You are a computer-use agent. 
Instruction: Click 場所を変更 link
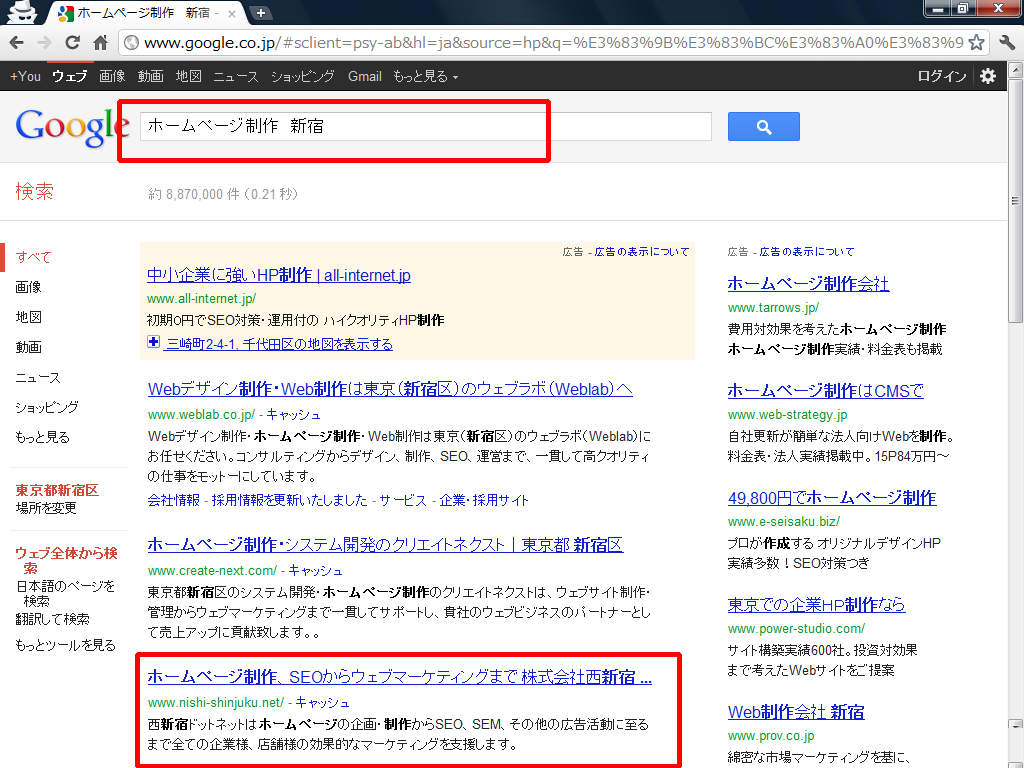pyautogui.click(x=46, y=507)
